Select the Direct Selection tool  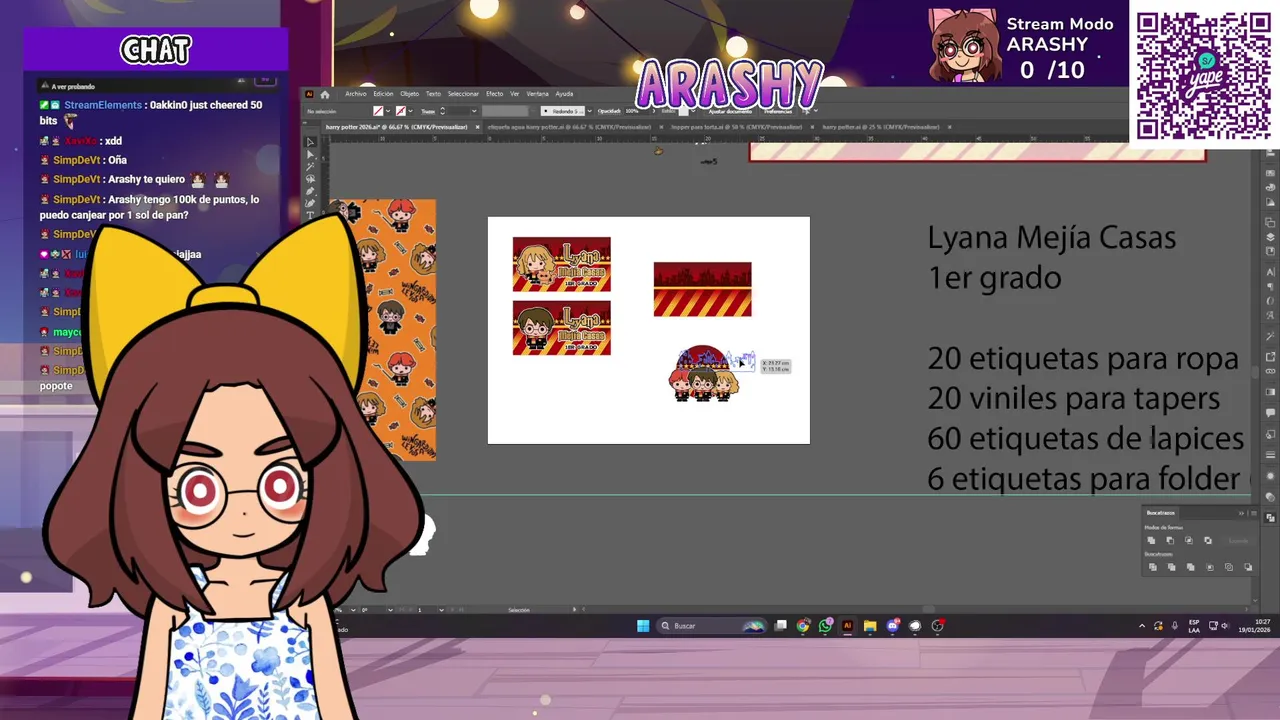310,155
